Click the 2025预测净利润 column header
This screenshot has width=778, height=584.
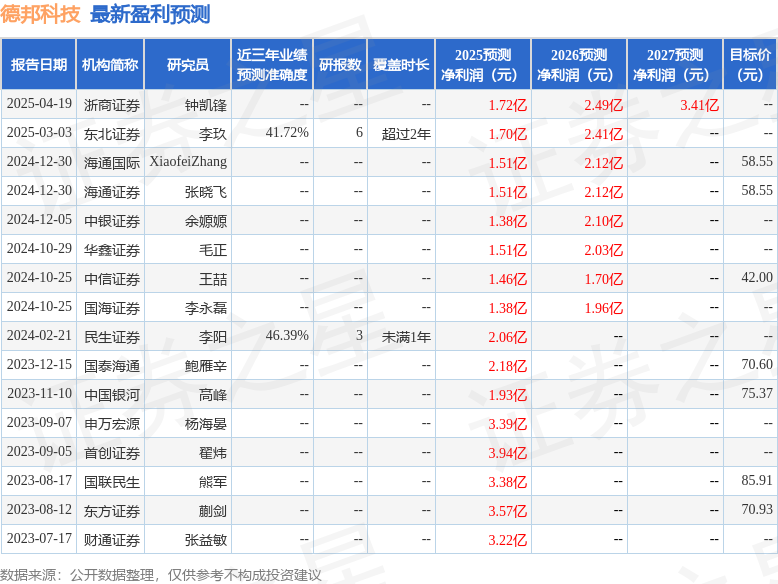(x=483, y=65)
